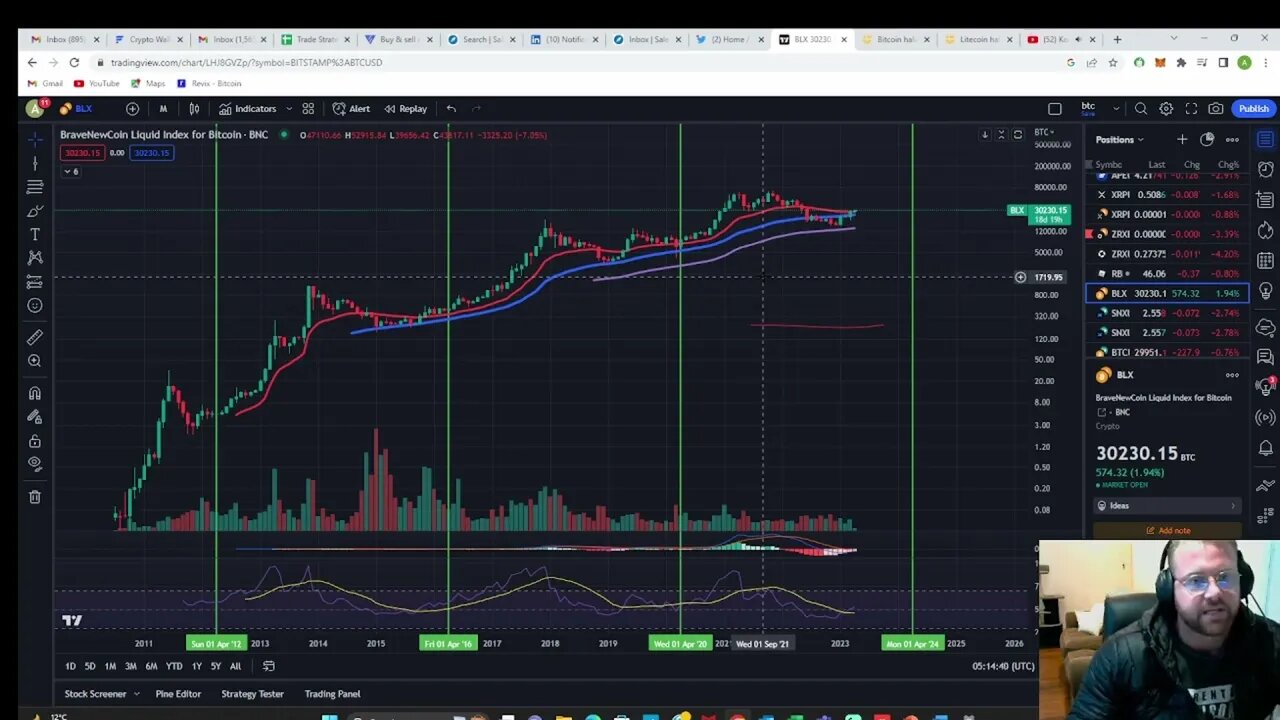Open the economic calendar icon
The image size is (1280, 720).
click(x=1266, y=262)
